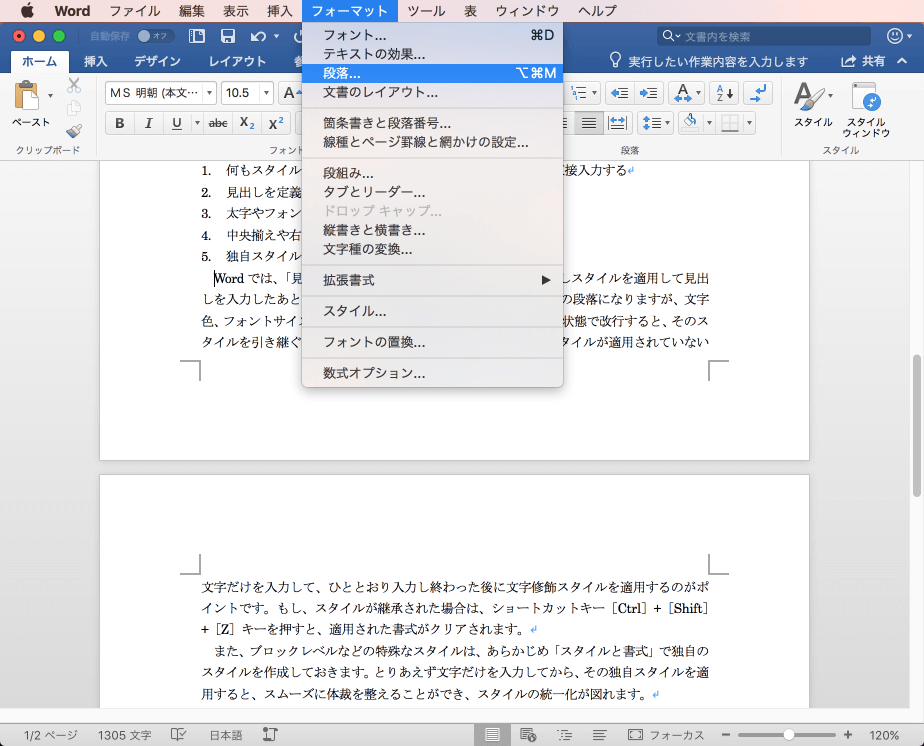Click the Borders grid icon
Image resolution: width=924 pixels, height=746 pixels.
pyautogui.click(x=730, y=123)
